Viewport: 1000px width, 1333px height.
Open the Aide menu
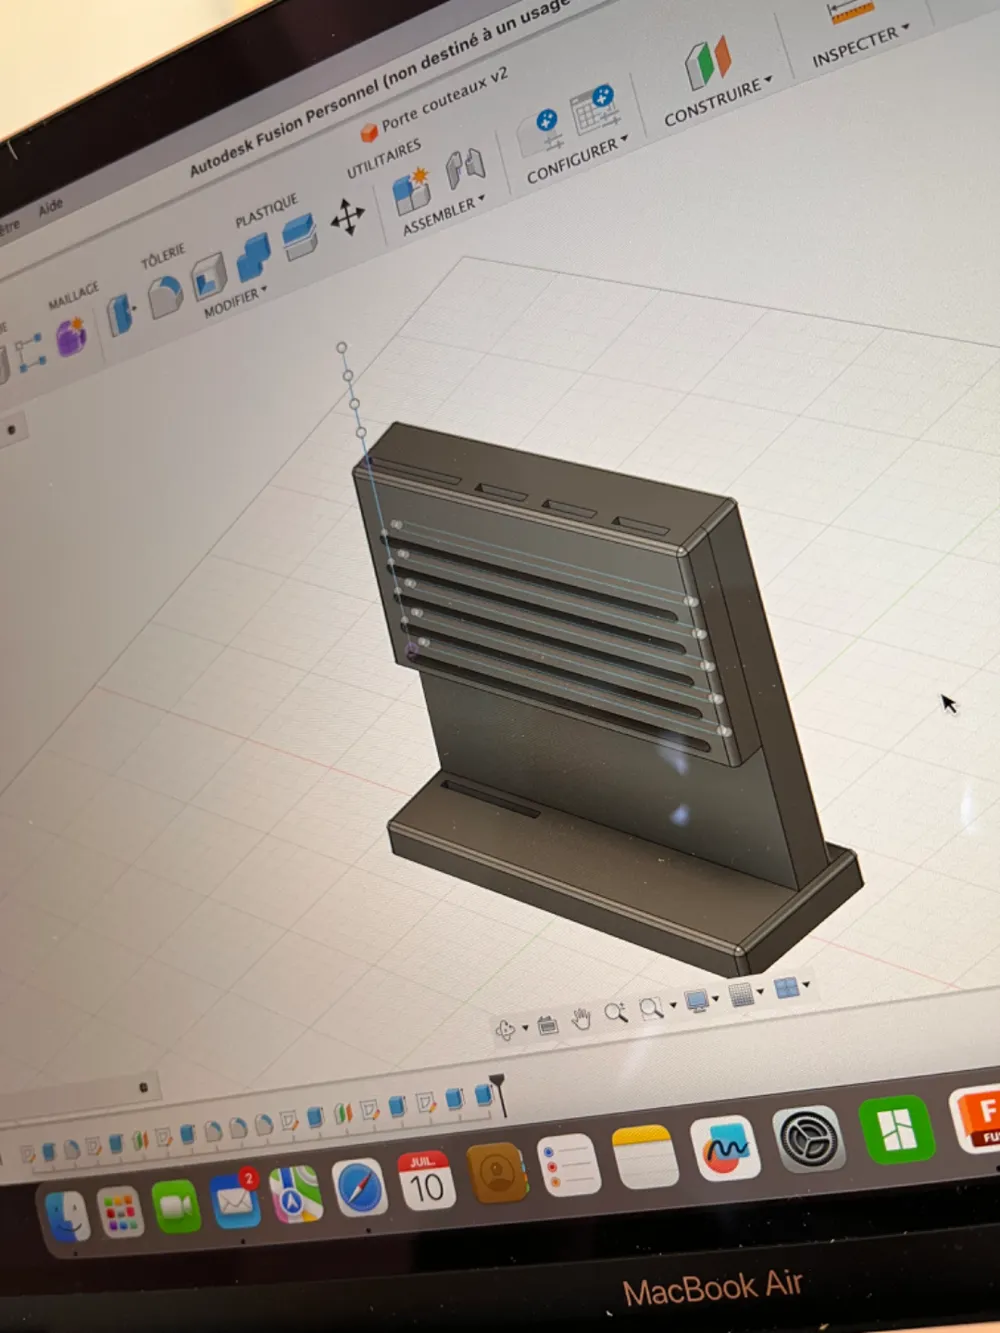(x=50, y=207)
